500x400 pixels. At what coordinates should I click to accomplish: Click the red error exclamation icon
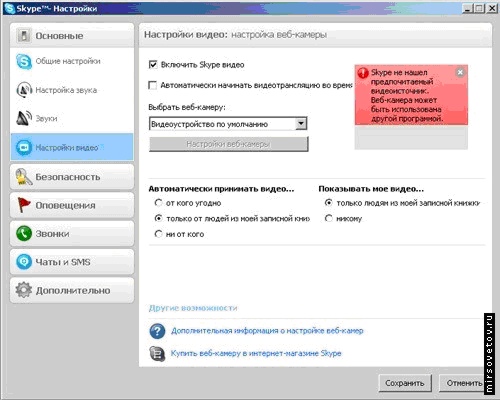[363, 73]
